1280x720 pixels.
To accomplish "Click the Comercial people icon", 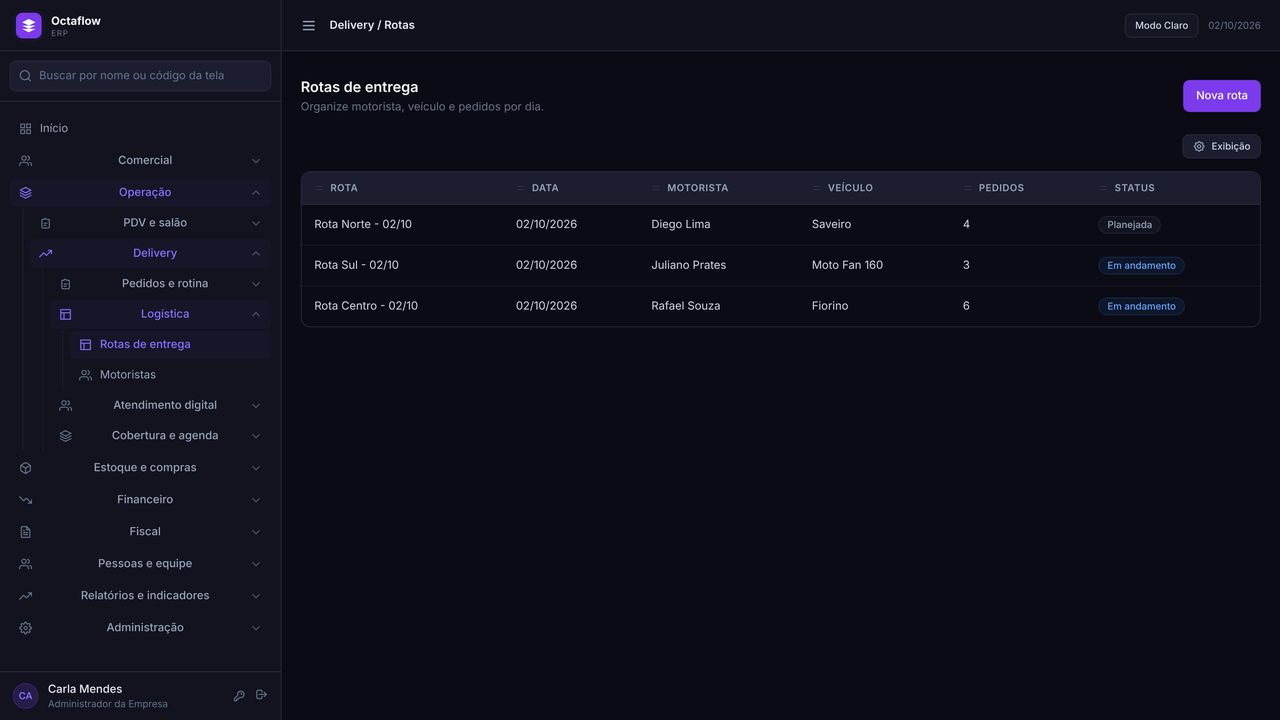I will [x=26, y=161].
